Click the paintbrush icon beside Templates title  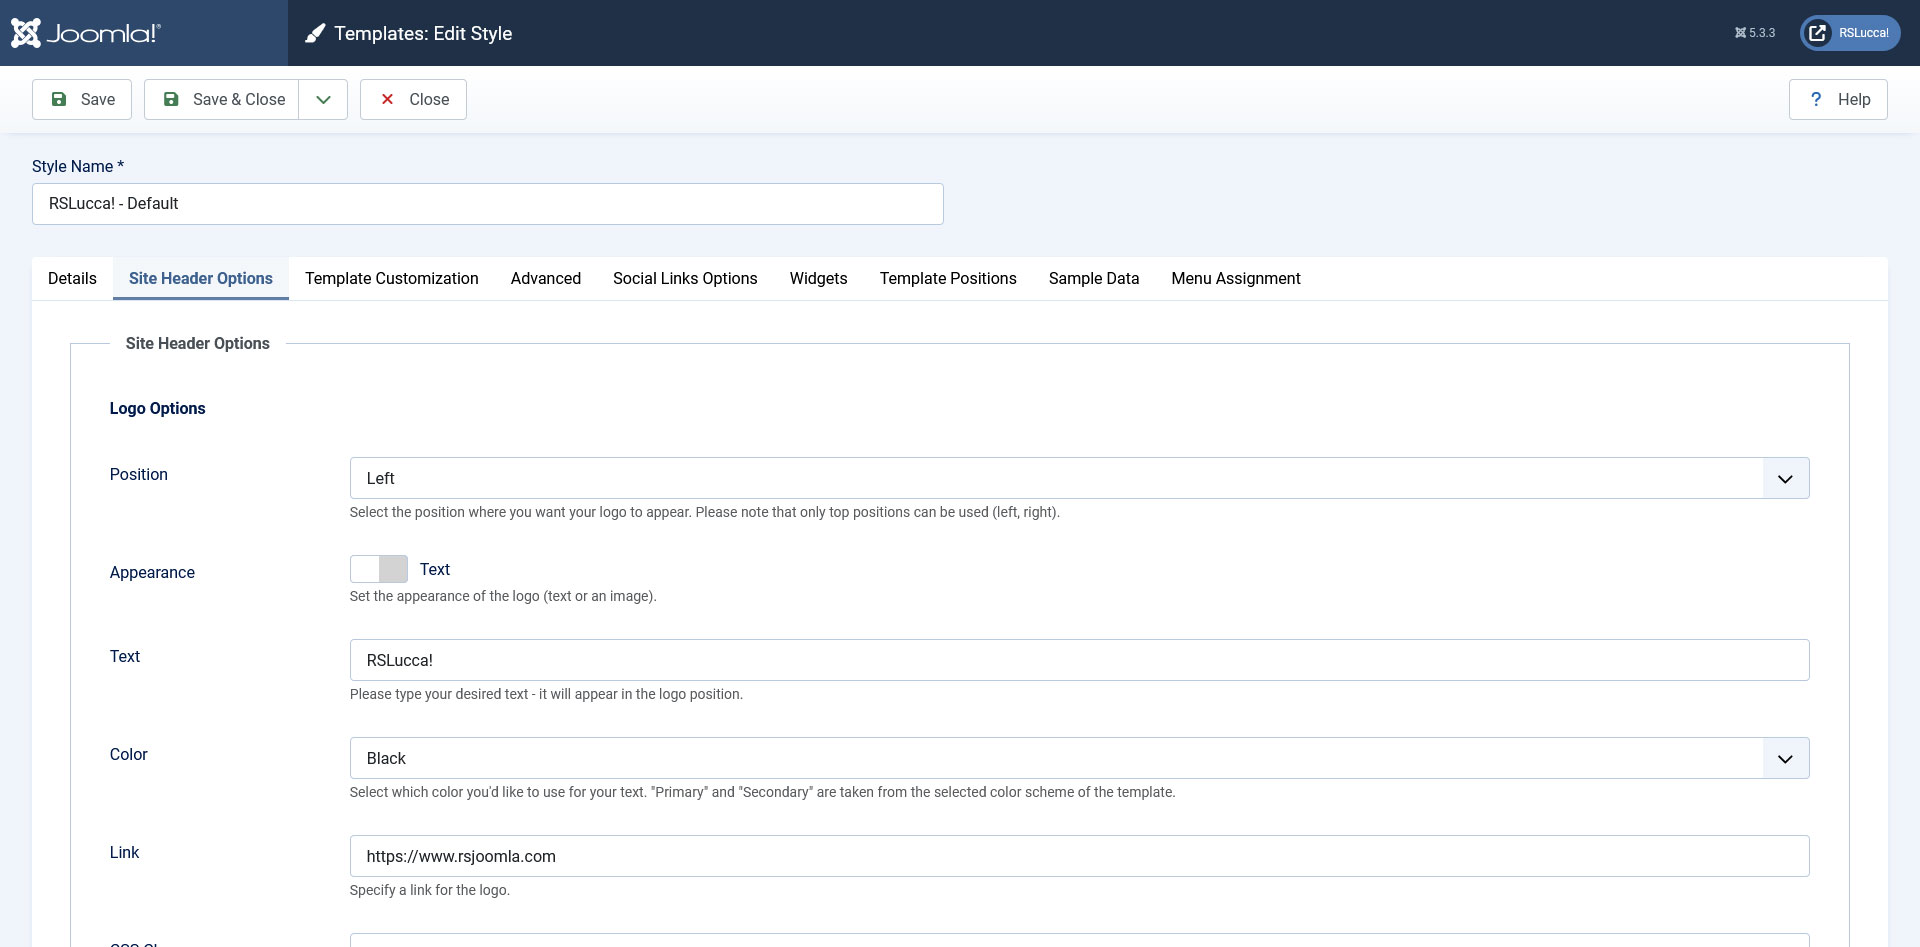coord(315,34)
